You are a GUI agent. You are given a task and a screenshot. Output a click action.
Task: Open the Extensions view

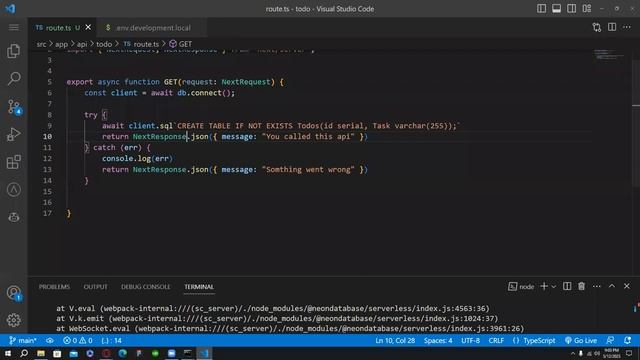click(x=13, y=162)
